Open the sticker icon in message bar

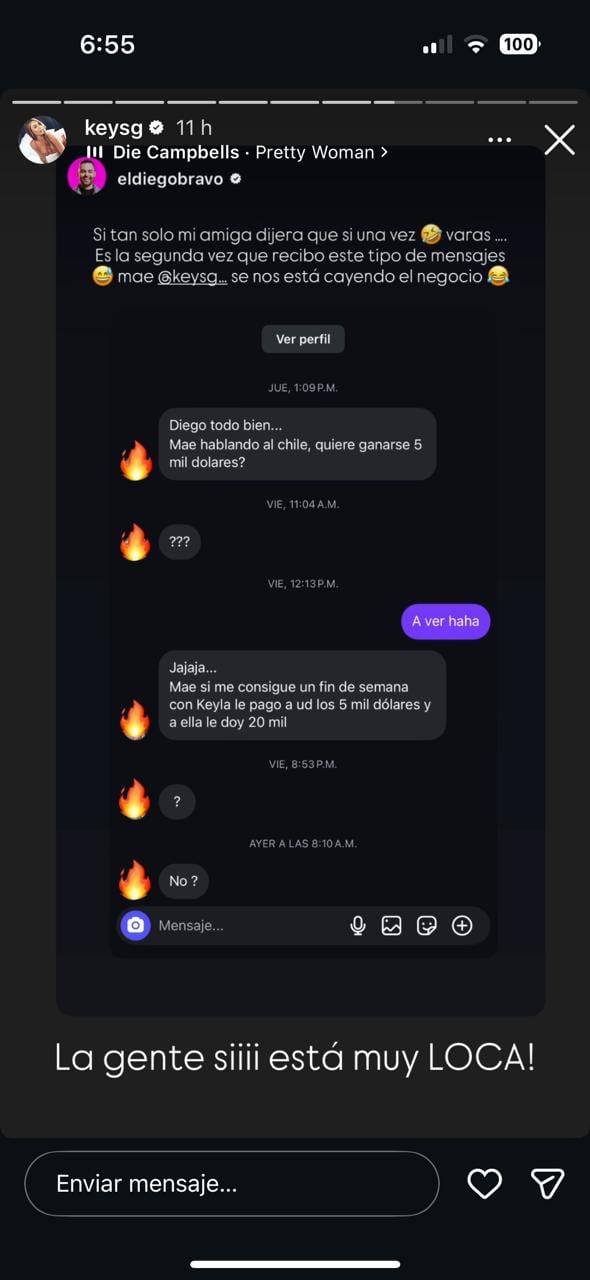click(x=427, y=926)
